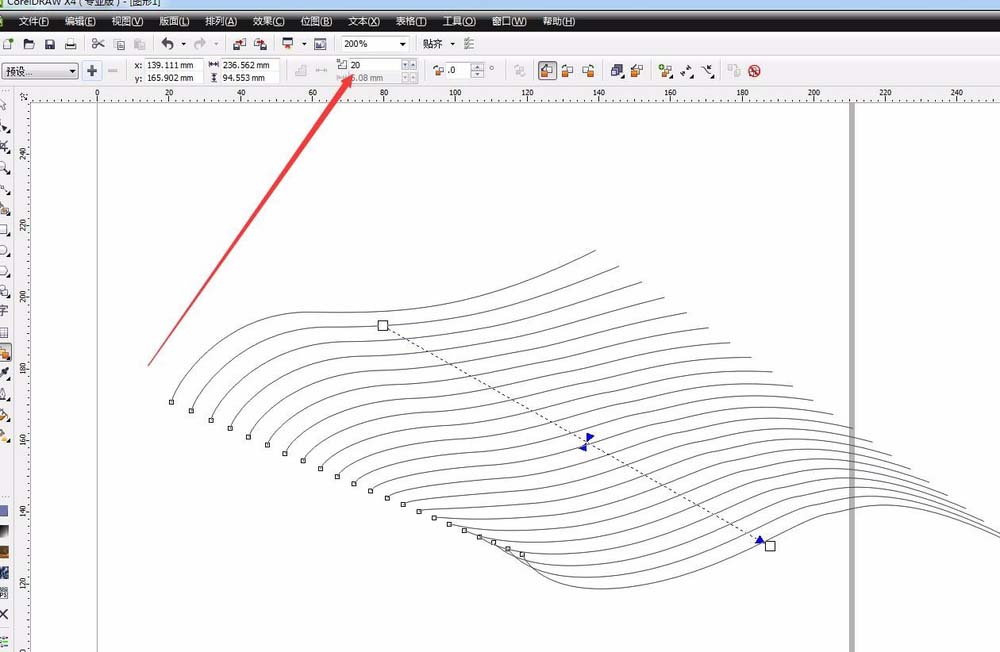Click the Export icon
The width and height of the screenshot is (1000, 652).
coord(260,44)
